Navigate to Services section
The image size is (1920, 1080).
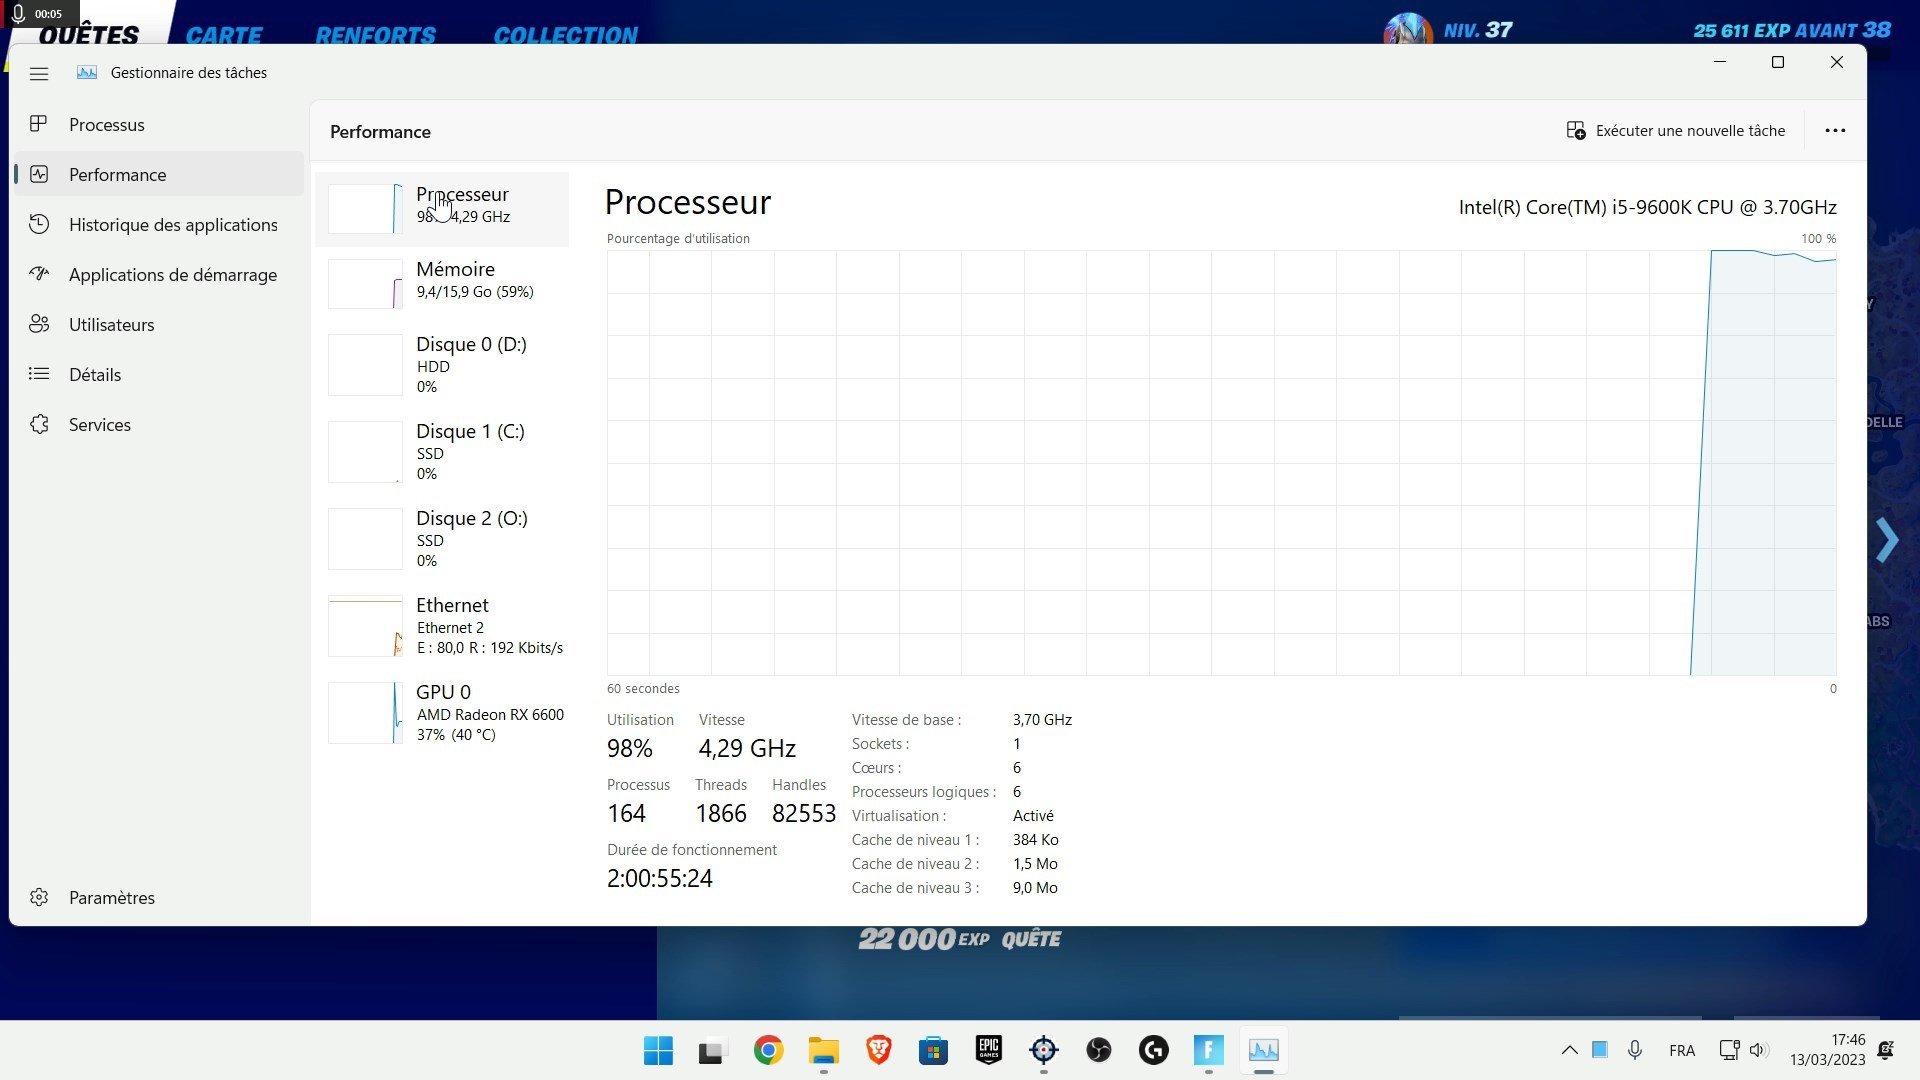point(99,423)
